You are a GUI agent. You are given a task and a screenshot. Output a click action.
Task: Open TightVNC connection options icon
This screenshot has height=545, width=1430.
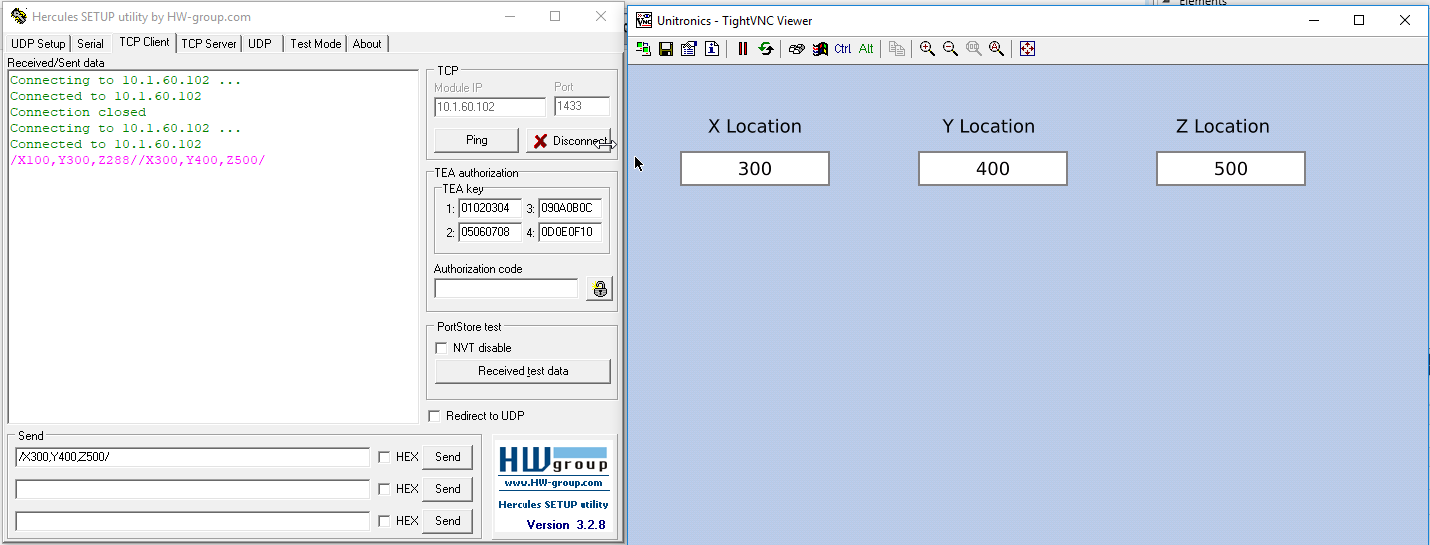(x=688, y=49)
